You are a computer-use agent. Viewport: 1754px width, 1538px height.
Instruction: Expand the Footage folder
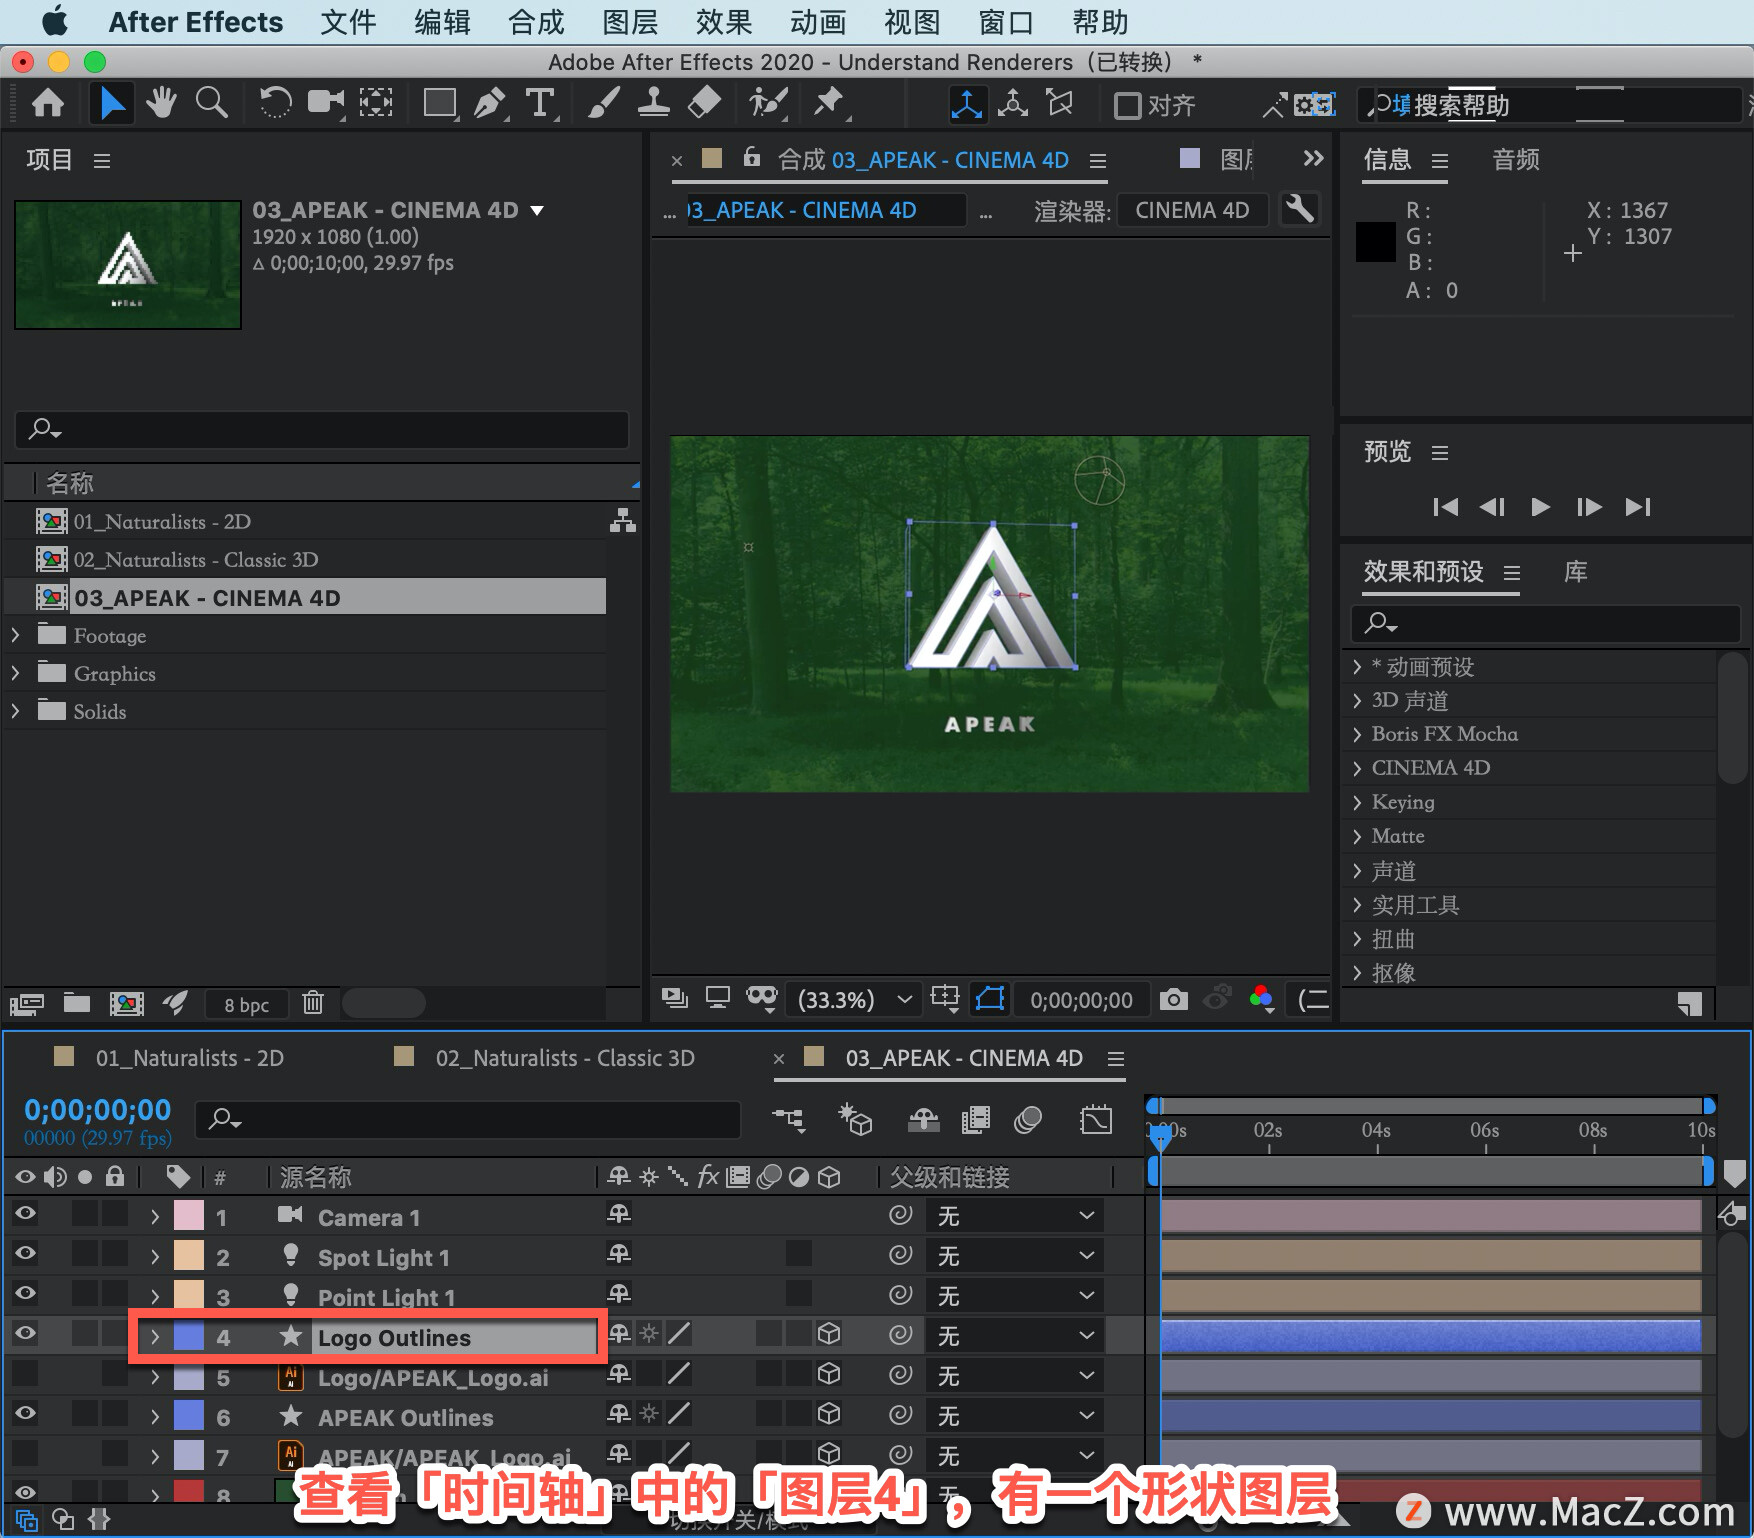(x=16, y=635)
